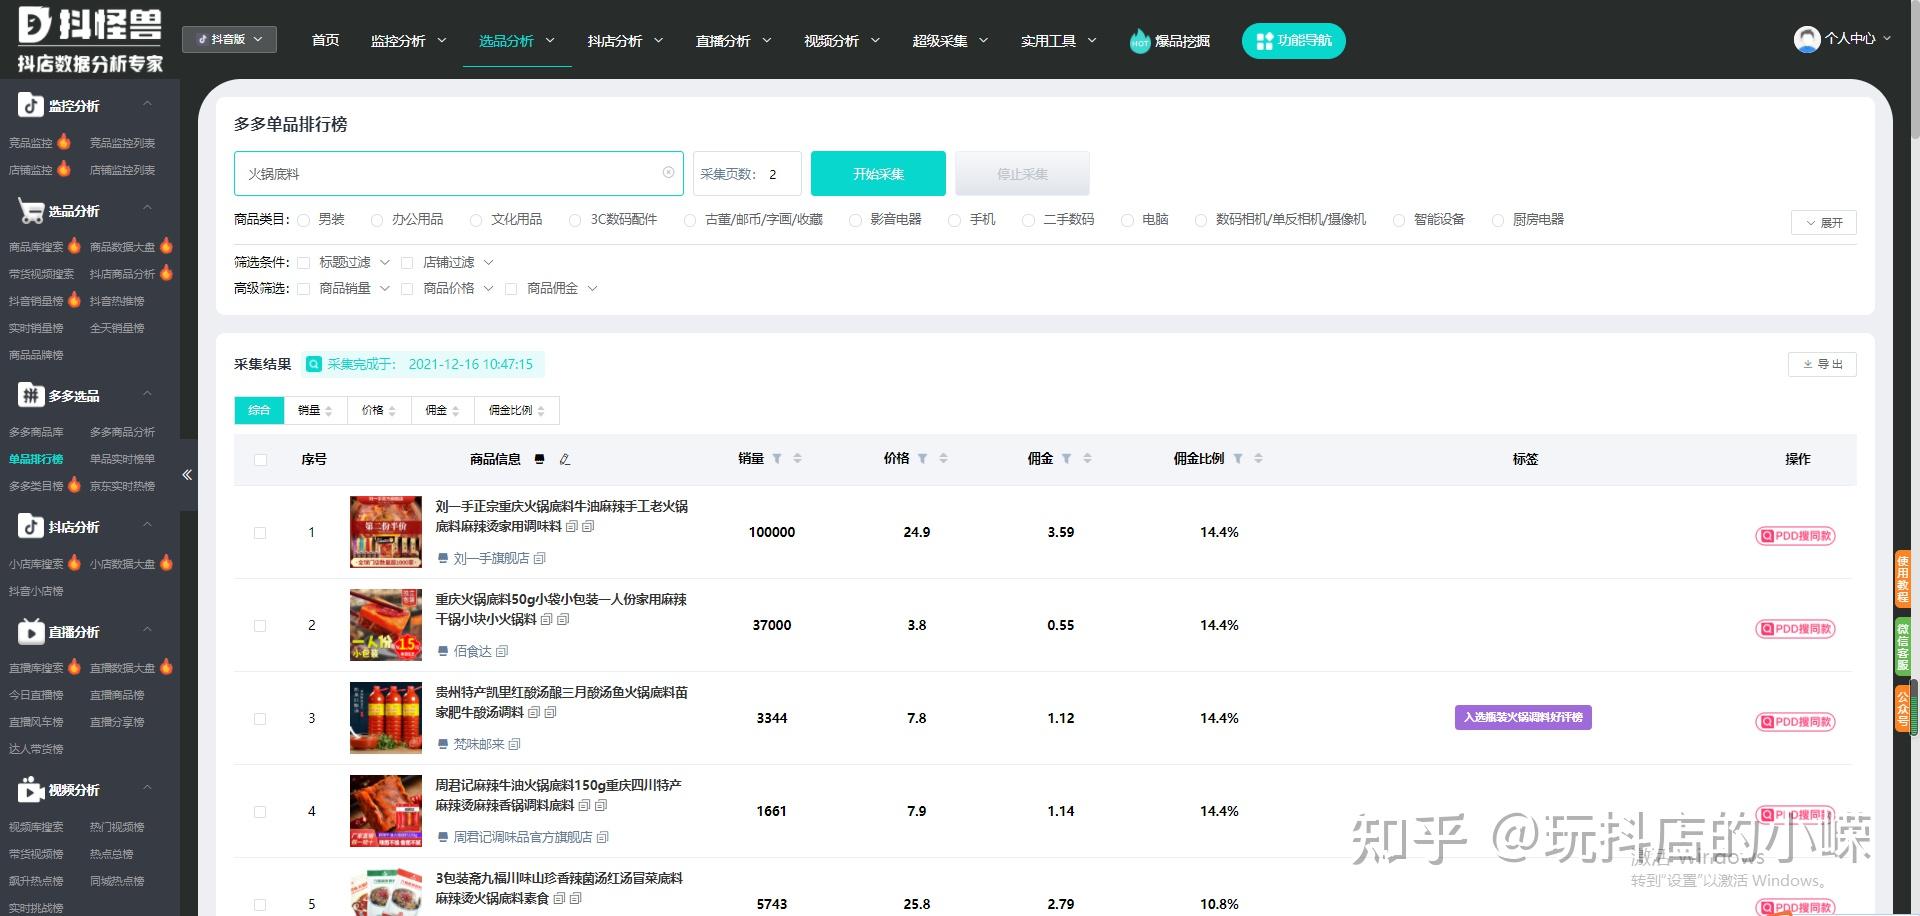The image size is (1920, 916).
Task: Select the 办公用品 category radio
Action: point(377,220)
